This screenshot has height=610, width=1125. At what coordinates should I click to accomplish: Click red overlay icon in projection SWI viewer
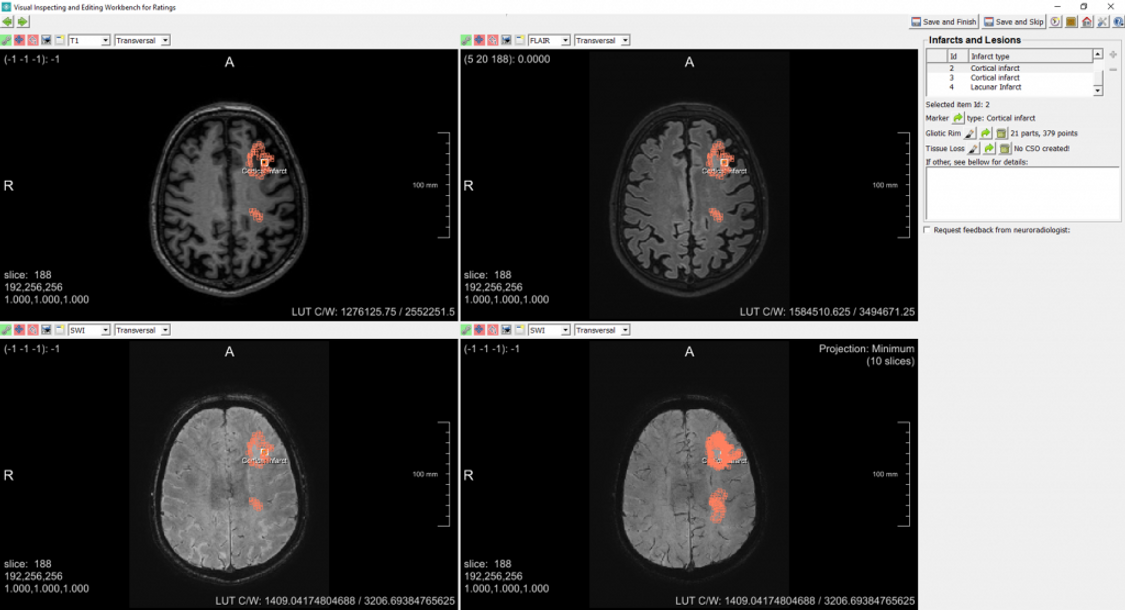[493, 330]
